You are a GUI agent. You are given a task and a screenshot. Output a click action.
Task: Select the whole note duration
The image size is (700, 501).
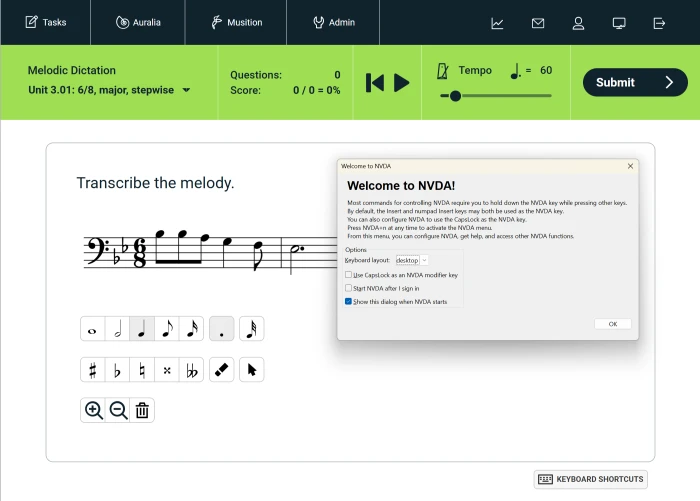[x=93, y=329]
